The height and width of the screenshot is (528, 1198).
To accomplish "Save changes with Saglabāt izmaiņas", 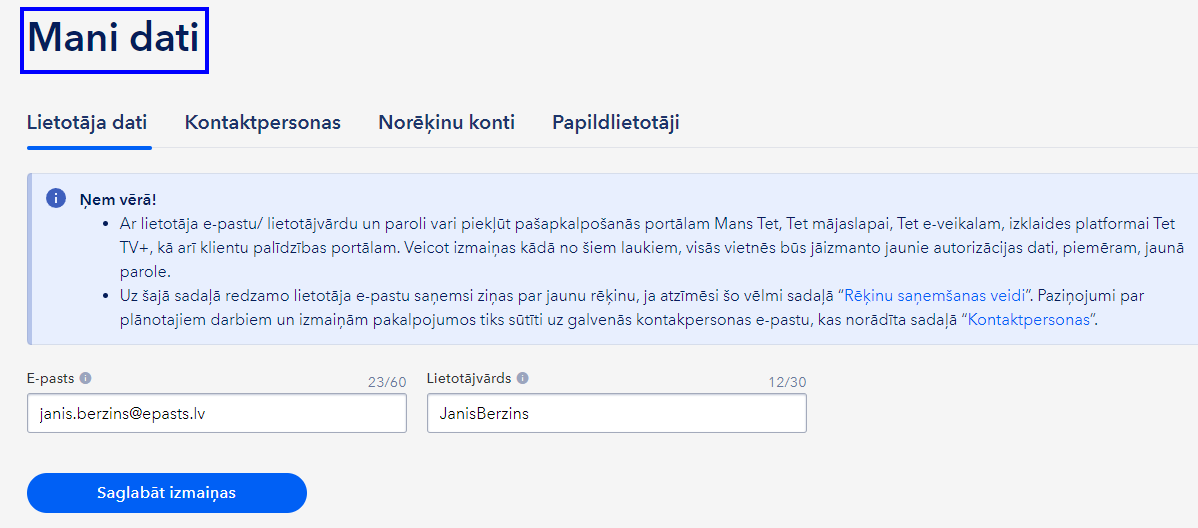I will pos(167,493).
